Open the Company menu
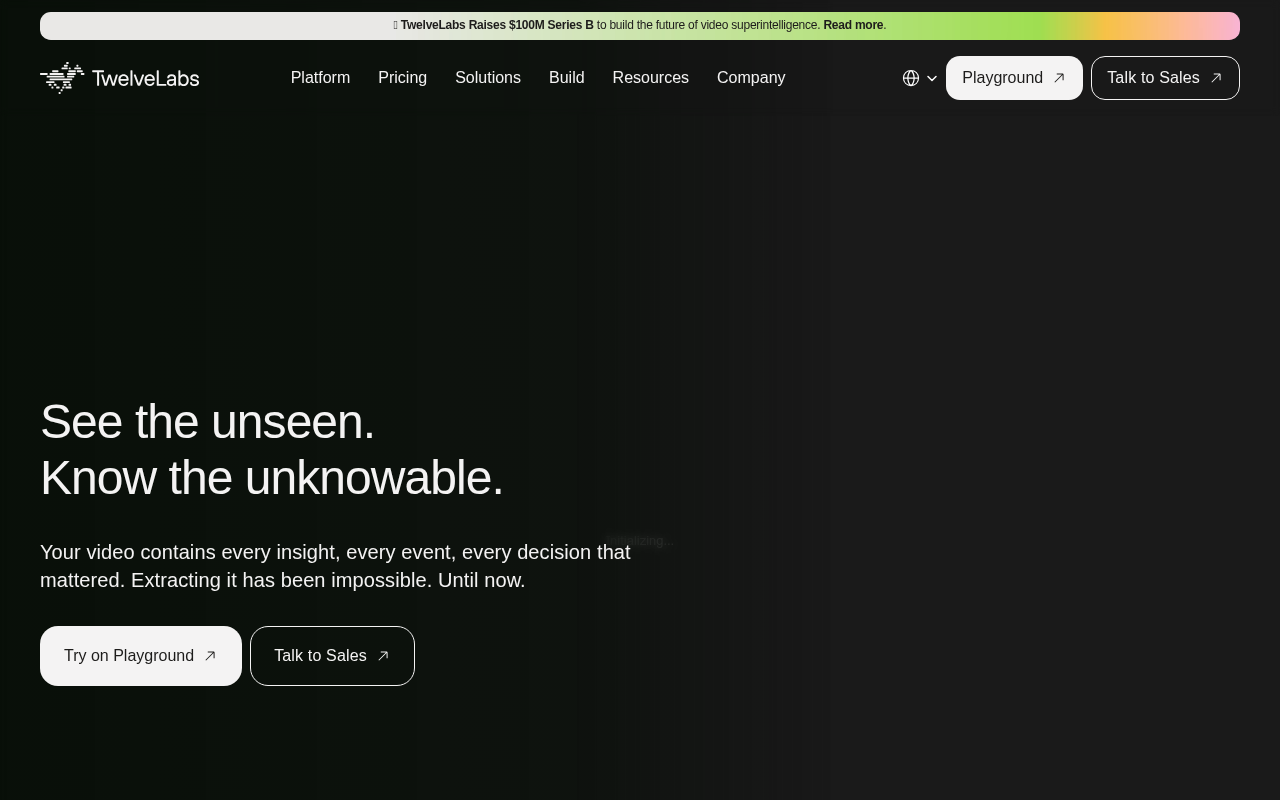 [x=751, y=78]
